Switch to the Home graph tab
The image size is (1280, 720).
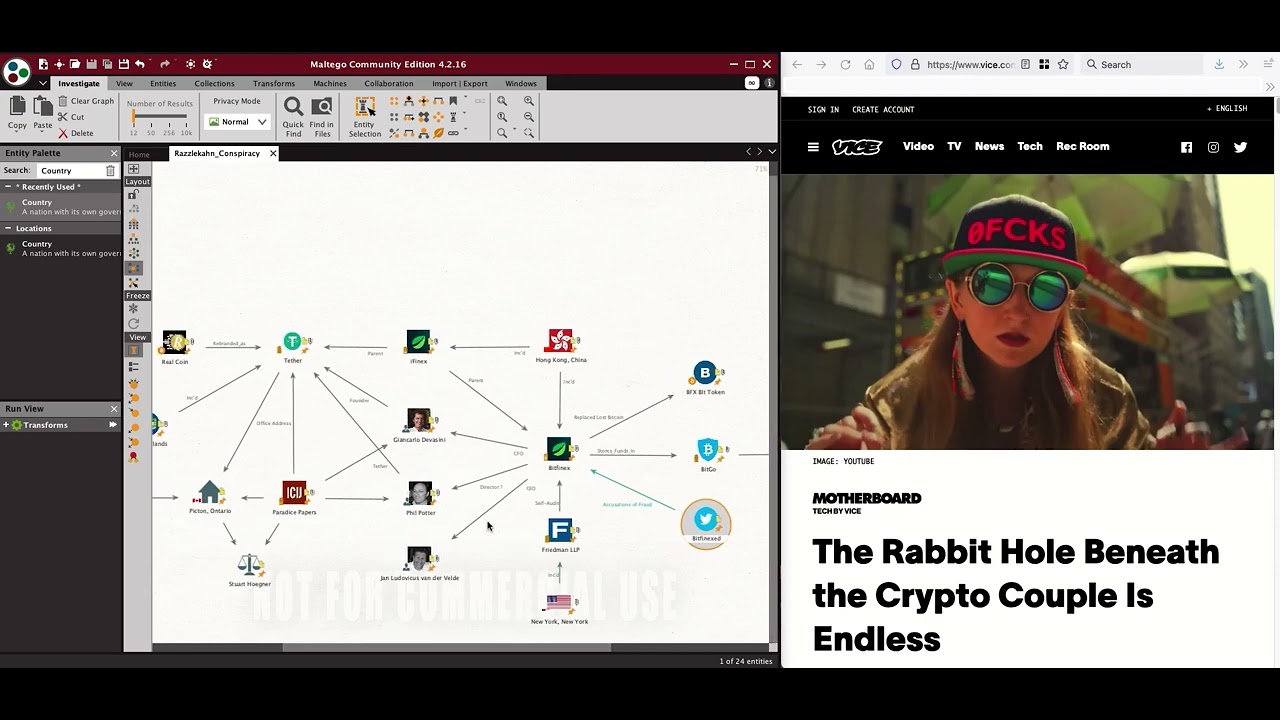tap(139, 154)
